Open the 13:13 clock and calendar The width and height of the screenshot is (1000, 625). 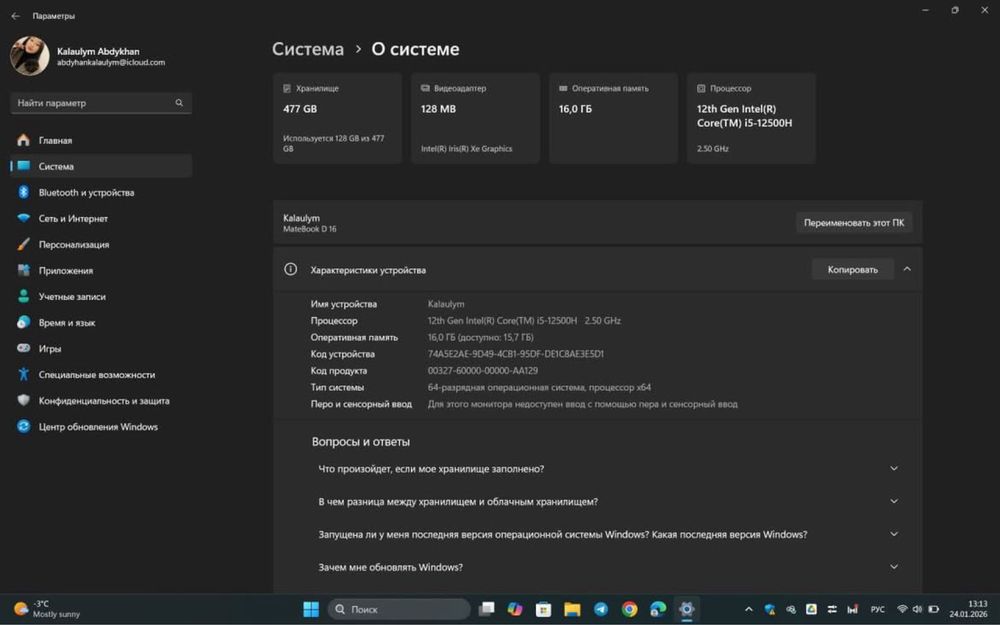click(968, 609)
